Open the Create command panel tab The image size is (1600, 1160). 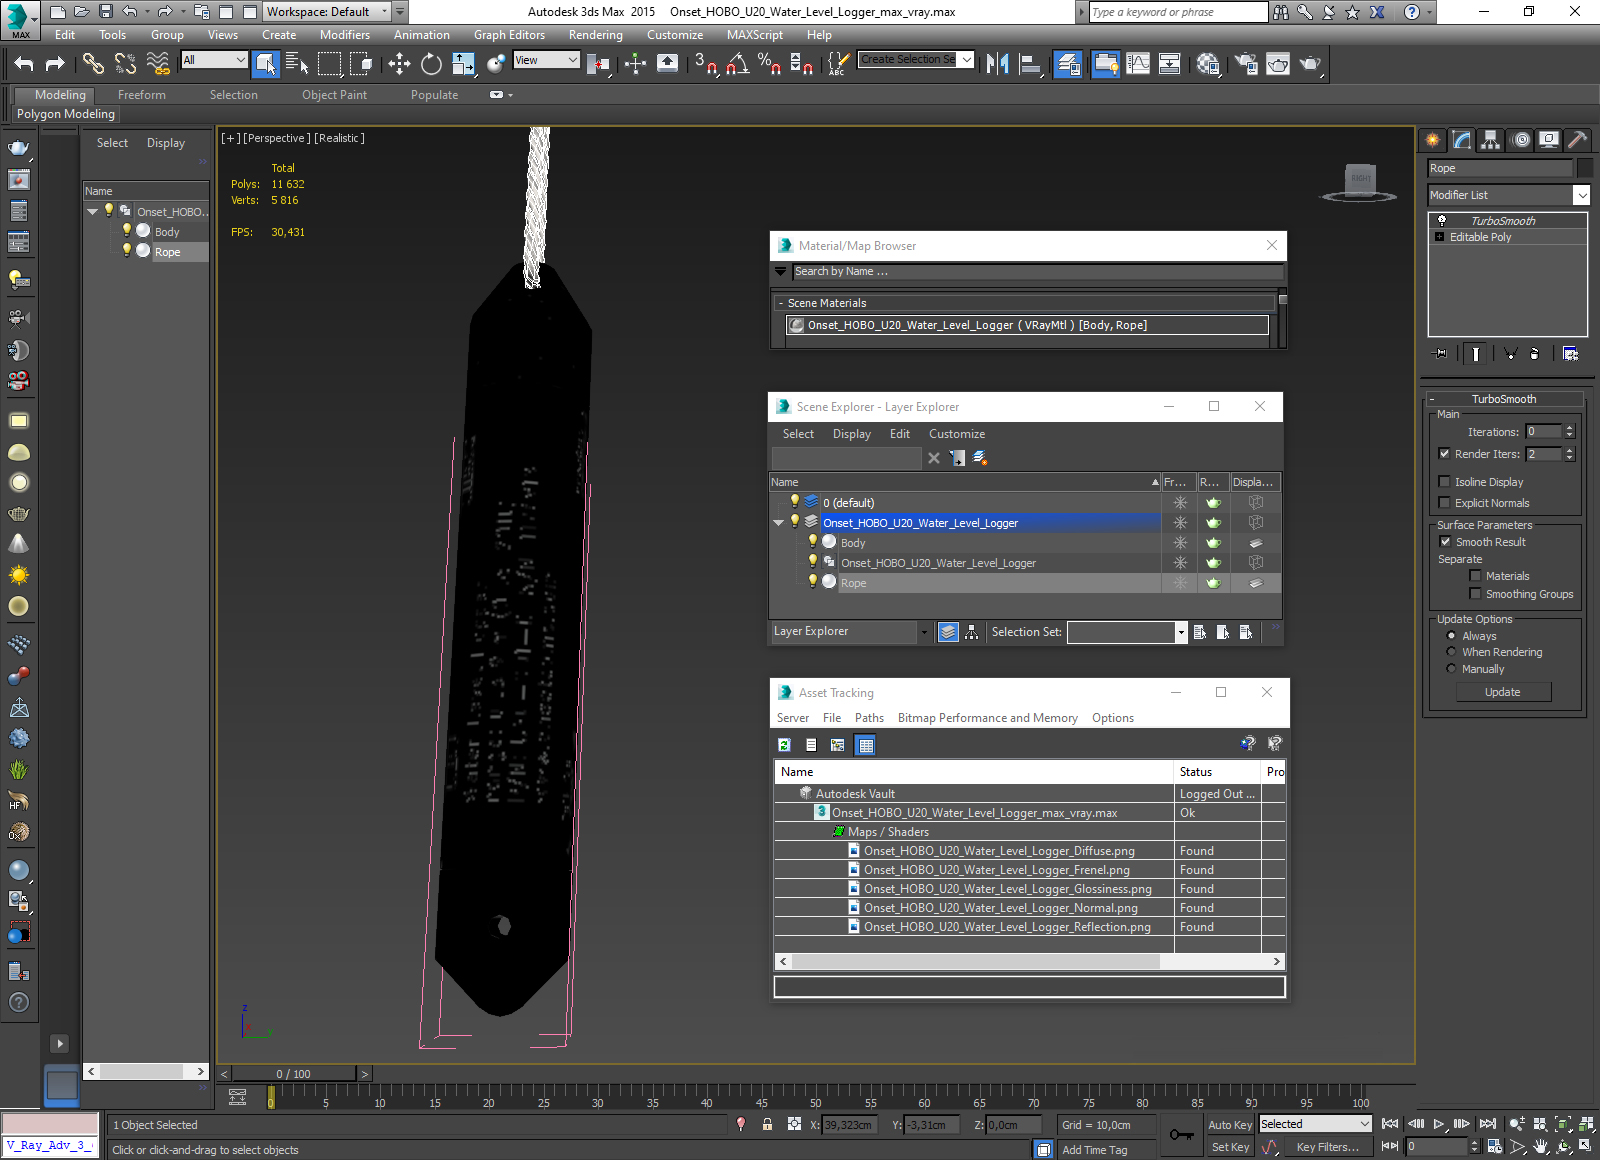[x=1433, y=140]
